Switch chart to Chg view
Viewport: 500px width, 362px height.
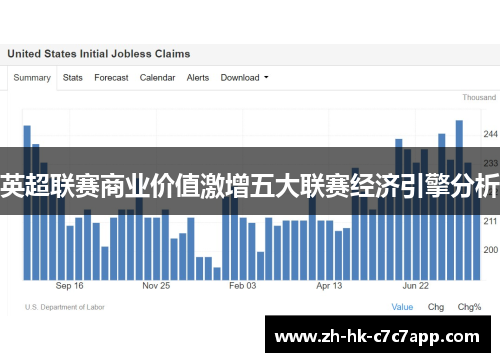(436, 307)
